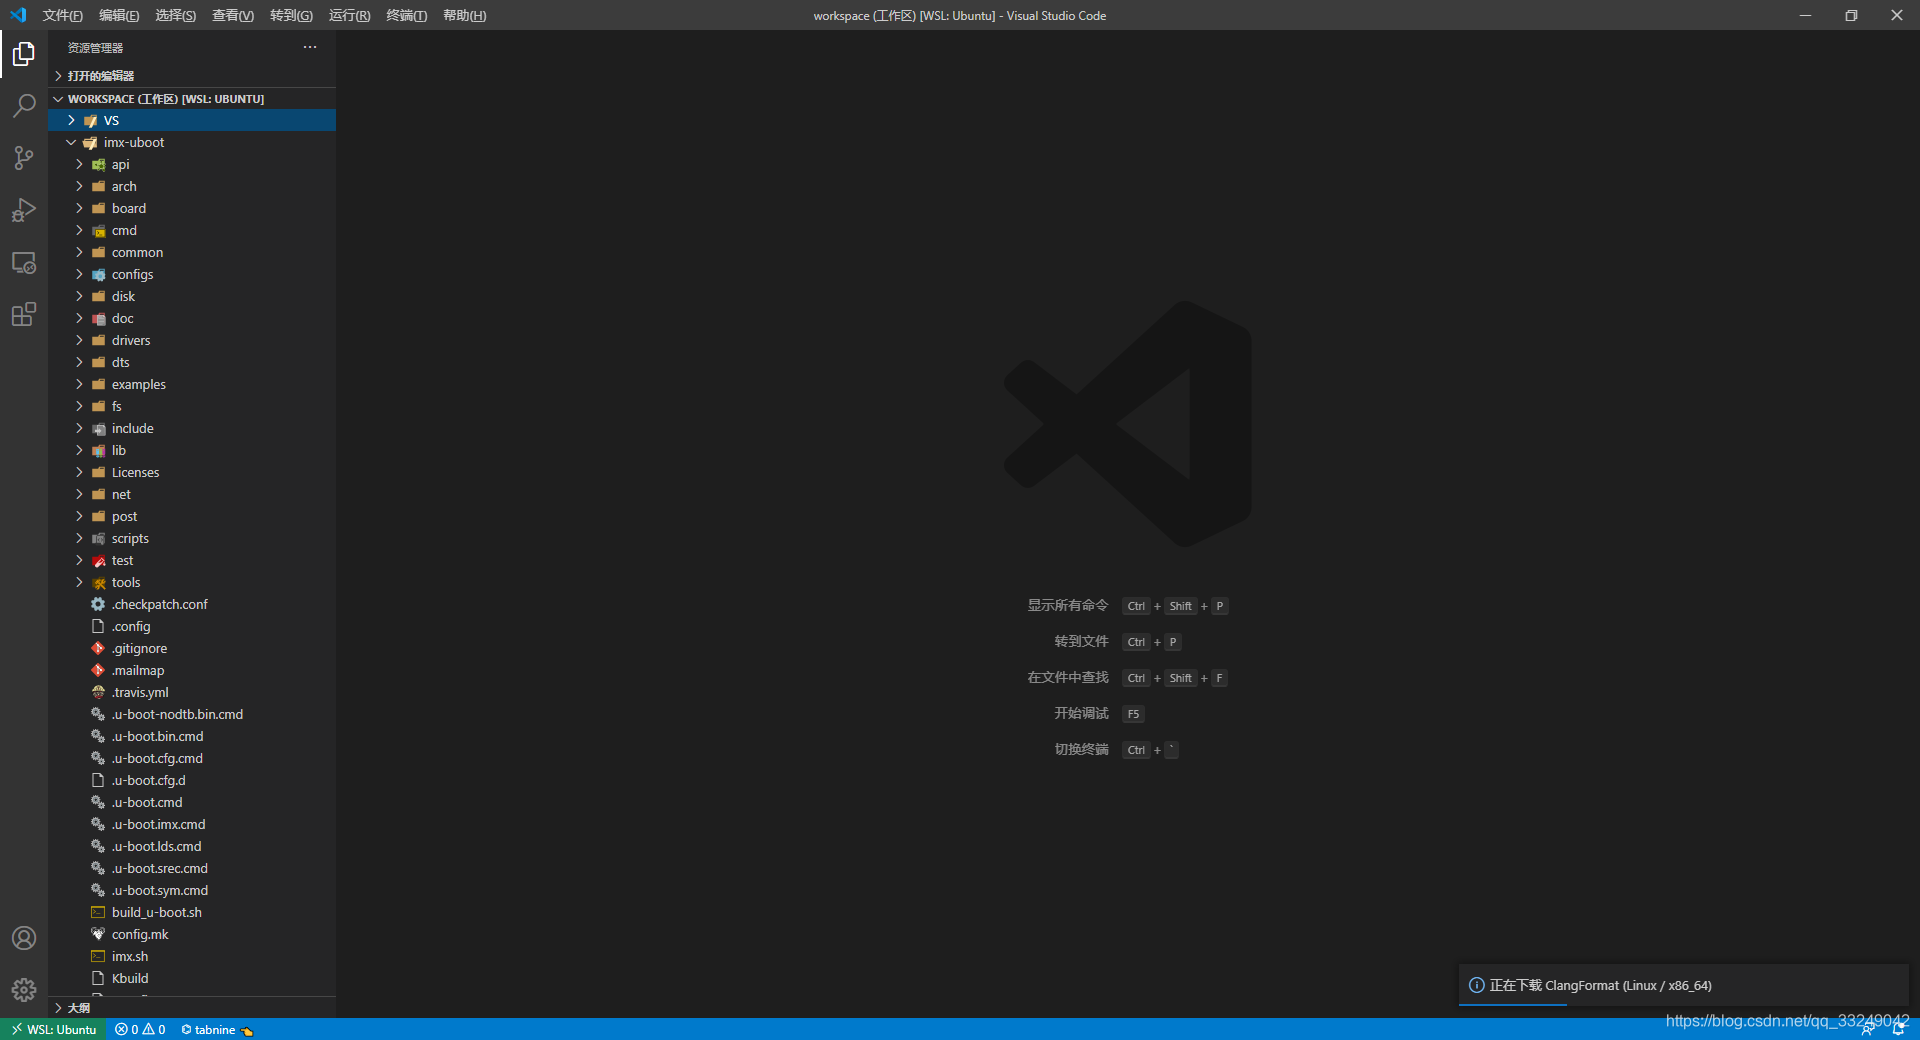Viewport: 1920px width, 1040px height.
Task: Open the Extensions view icon
Action: click(x=24, y=315)
